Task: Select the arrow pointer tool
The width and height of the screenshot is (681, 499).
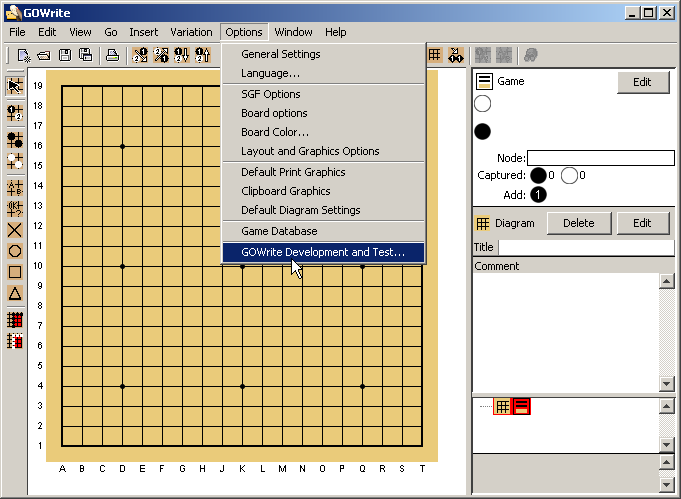Action: tap(15, 86)
